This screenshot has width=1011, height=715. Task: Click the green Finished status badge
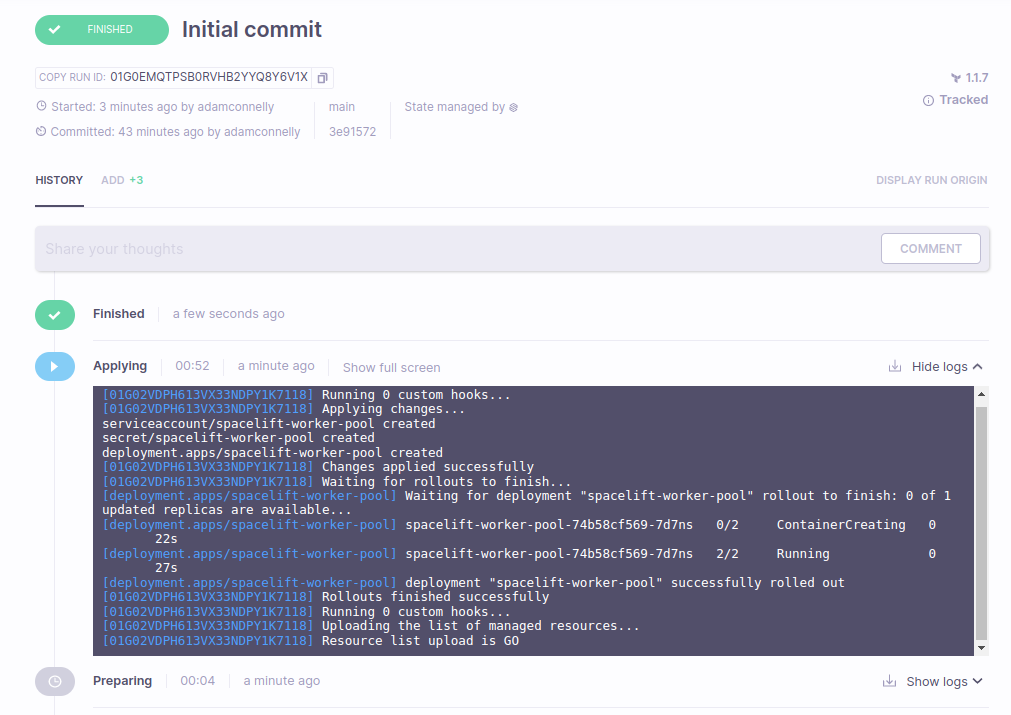102,30
